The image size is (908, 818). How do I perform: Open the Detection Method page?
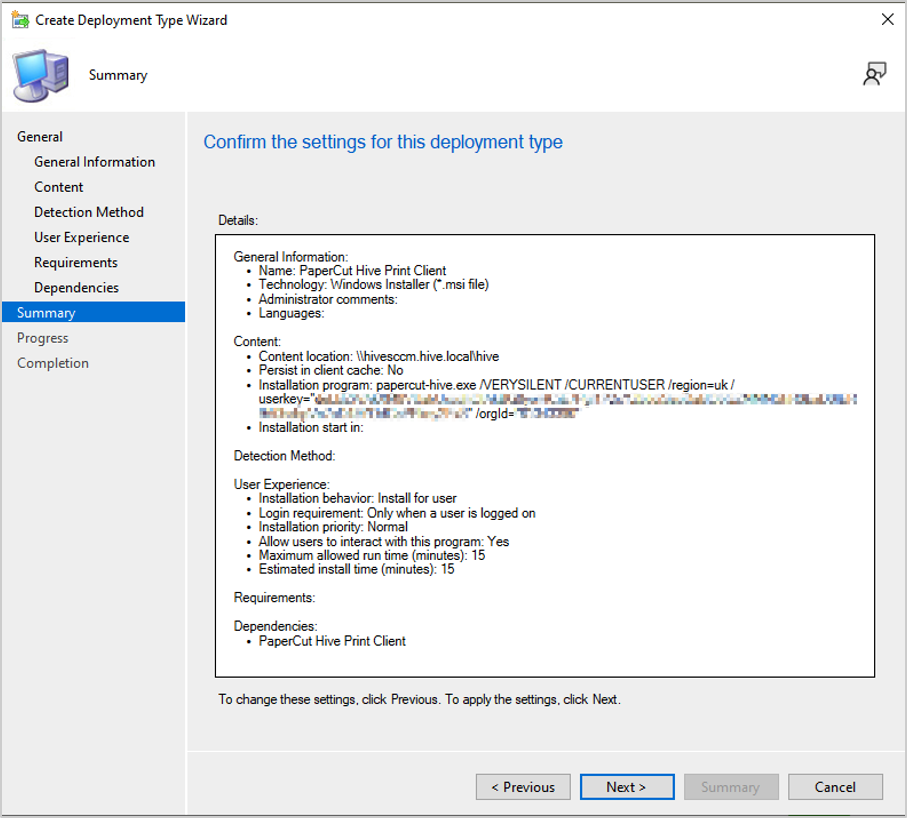(x=89, y=212)
